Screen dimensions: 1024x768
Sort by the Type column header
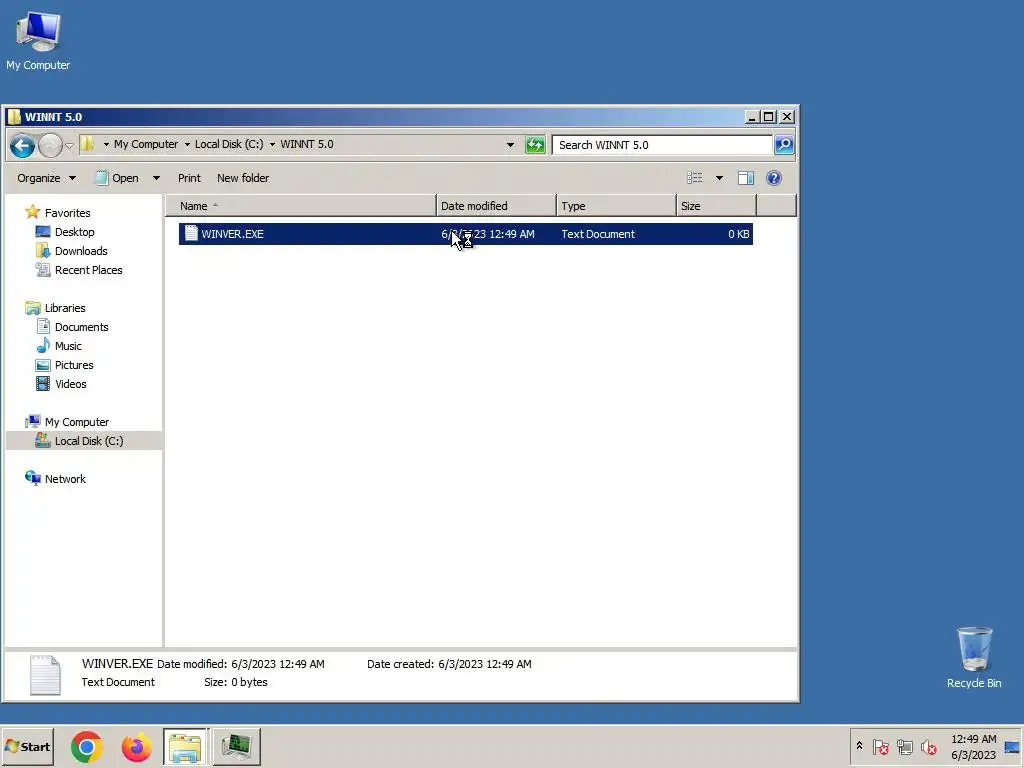pos(616,206)
